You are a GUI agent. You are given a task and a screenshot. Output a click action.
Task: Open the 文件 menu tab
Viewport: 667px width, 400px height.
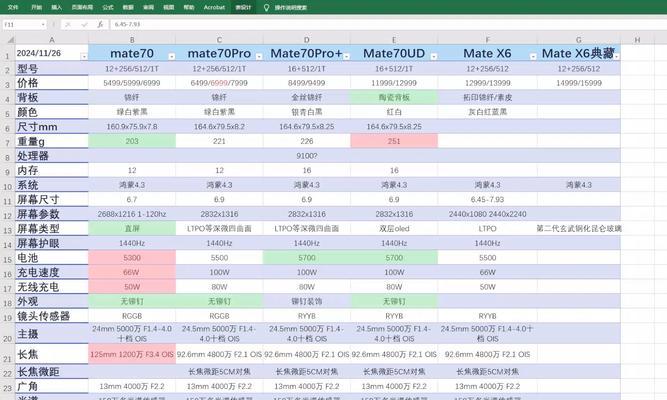click(13, 7)
